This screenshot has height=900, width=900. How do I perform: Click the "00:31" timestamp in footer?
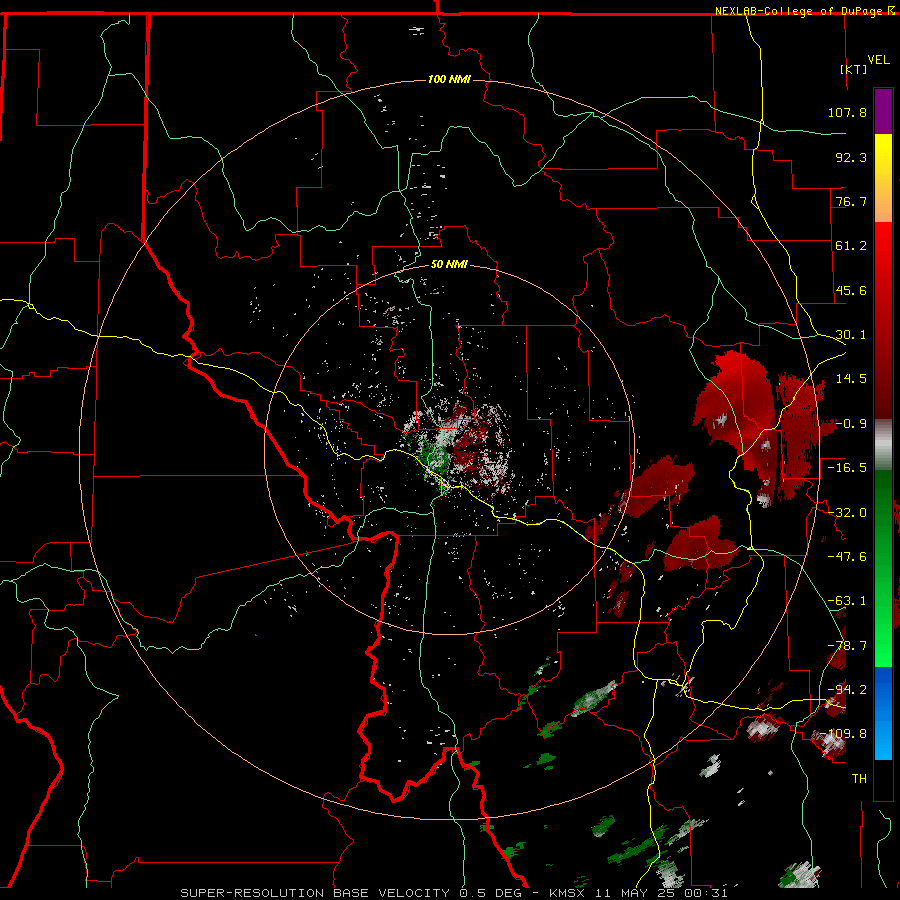click(x=707, y=893)
